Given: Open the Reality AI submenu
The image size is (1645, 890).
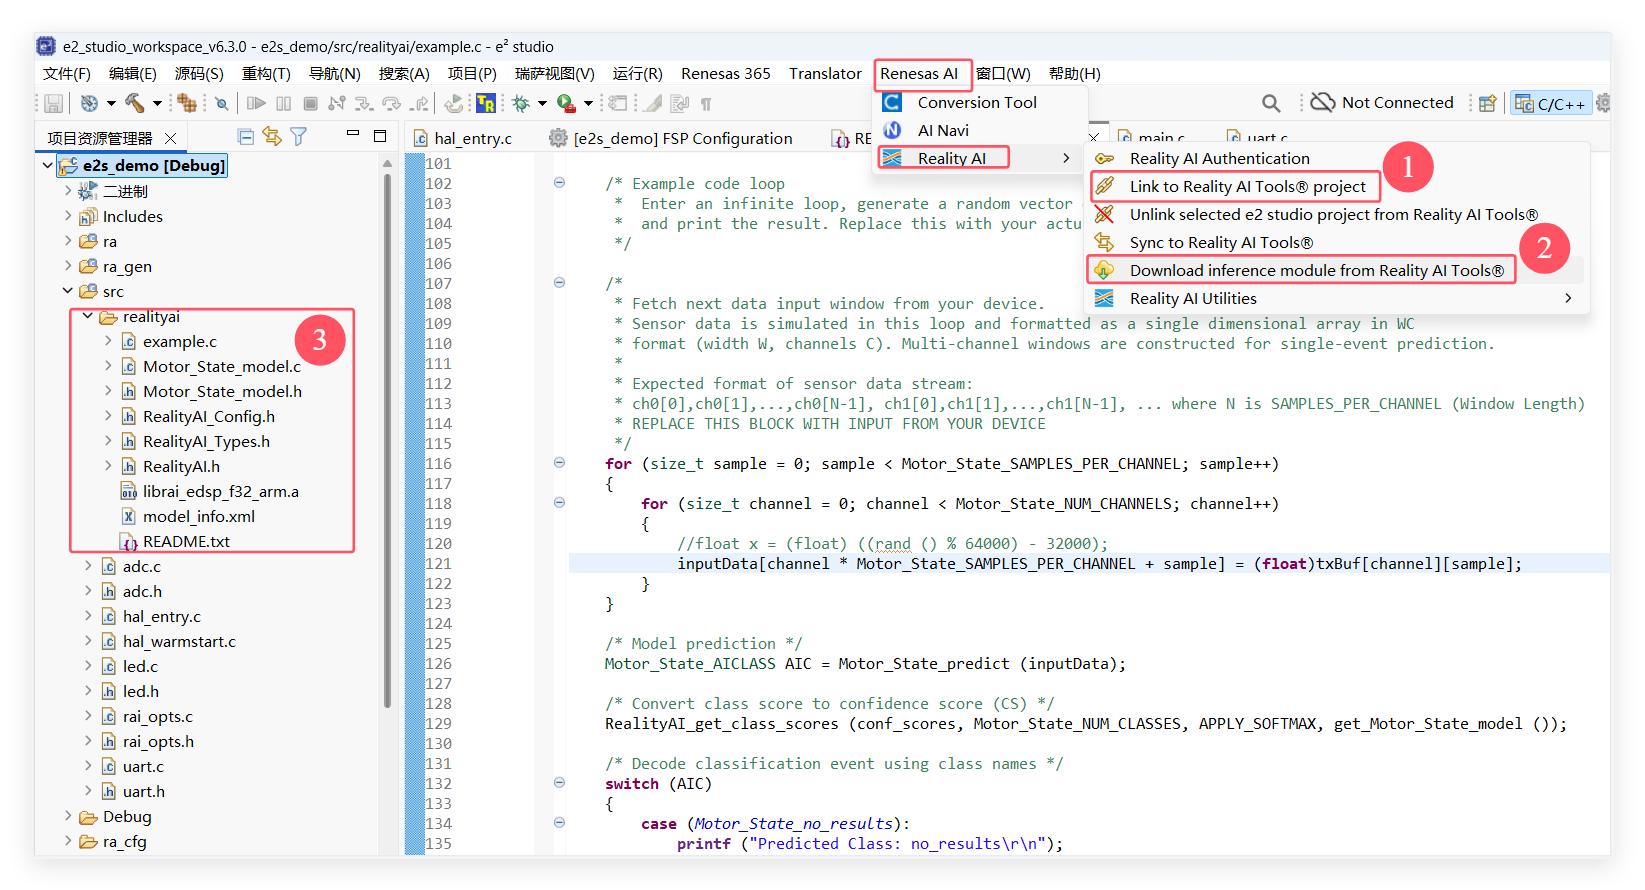Looking at the screenshot, I should (x=977, y=158).
